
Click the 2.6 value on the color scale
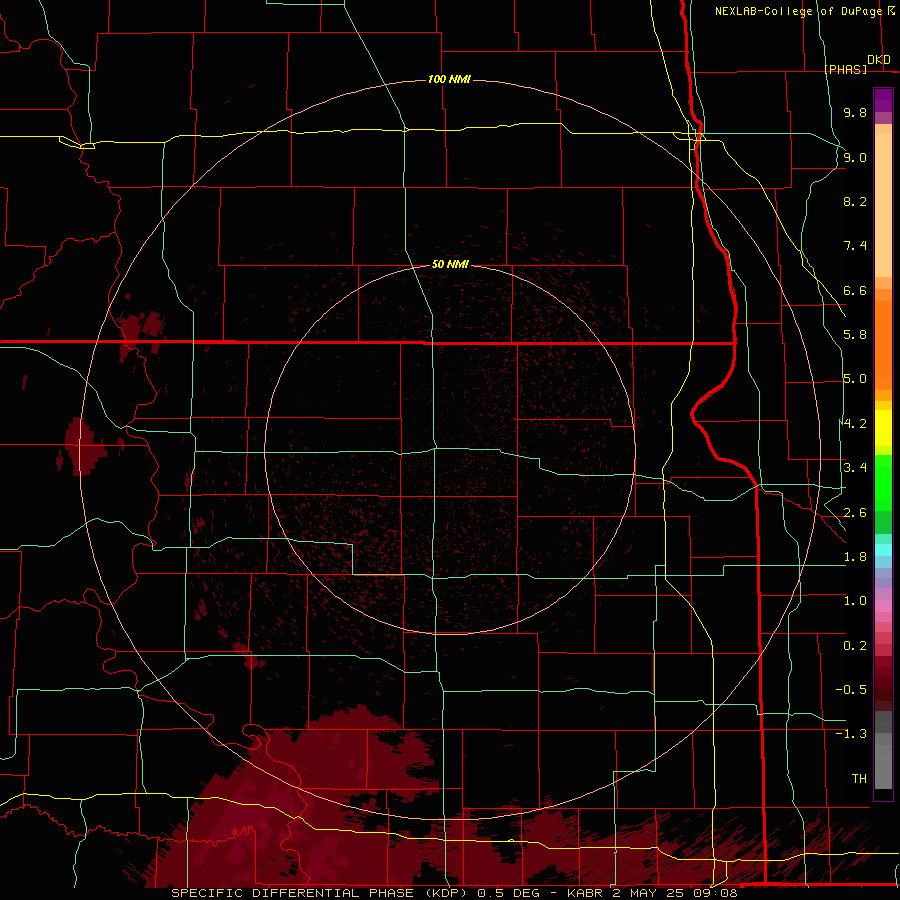pos(855,513)
